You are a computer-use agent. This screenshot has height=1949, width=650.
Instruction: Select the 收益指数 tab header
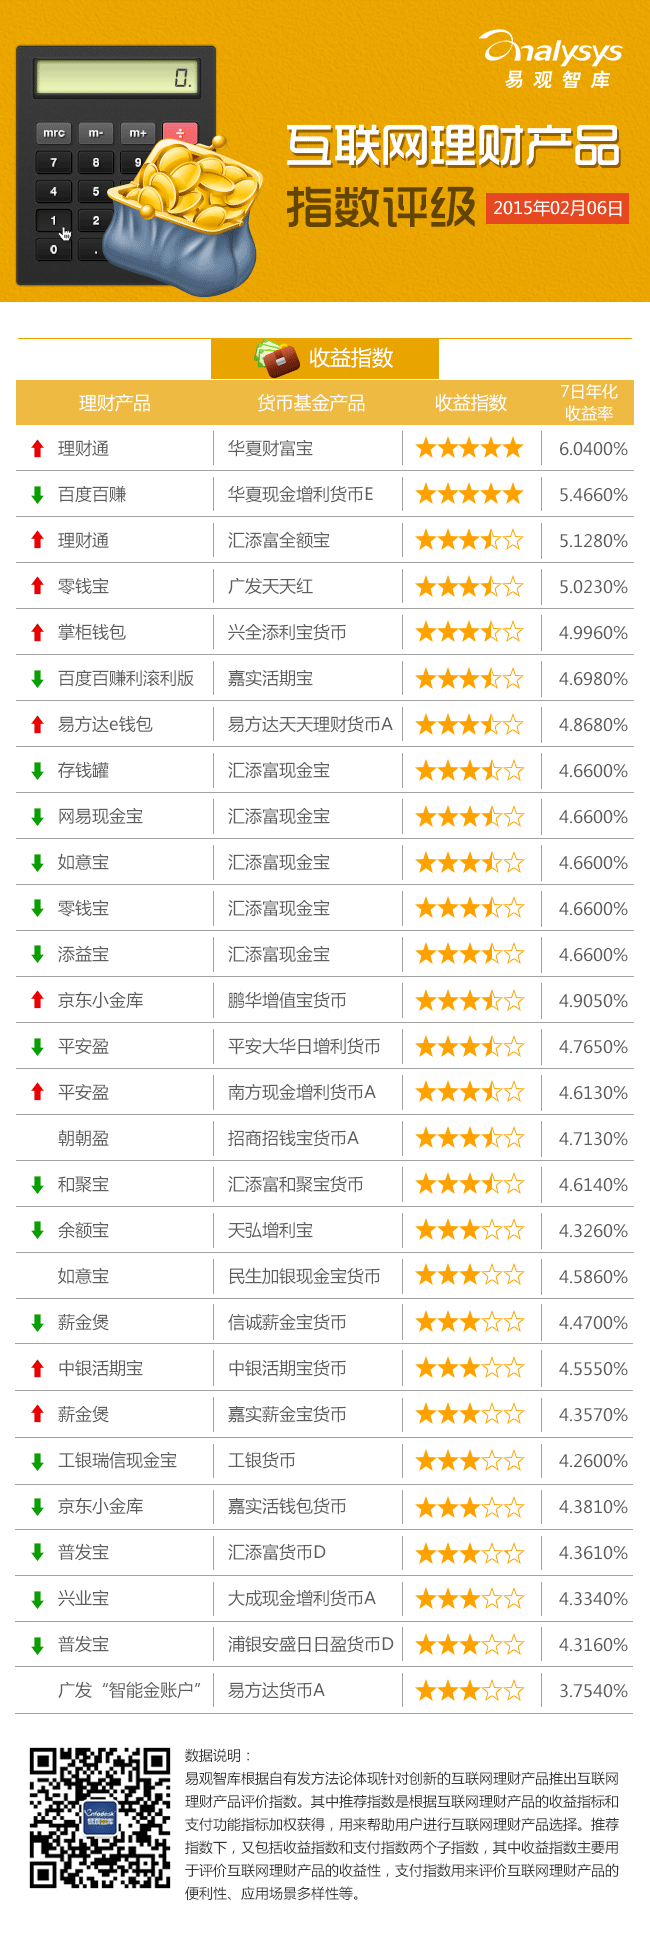[325, 358]
